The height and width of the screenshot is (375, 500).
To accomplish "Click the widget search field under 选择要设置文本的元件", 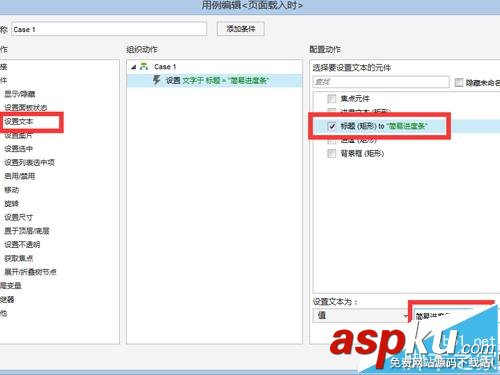I will tap(381, 82).
